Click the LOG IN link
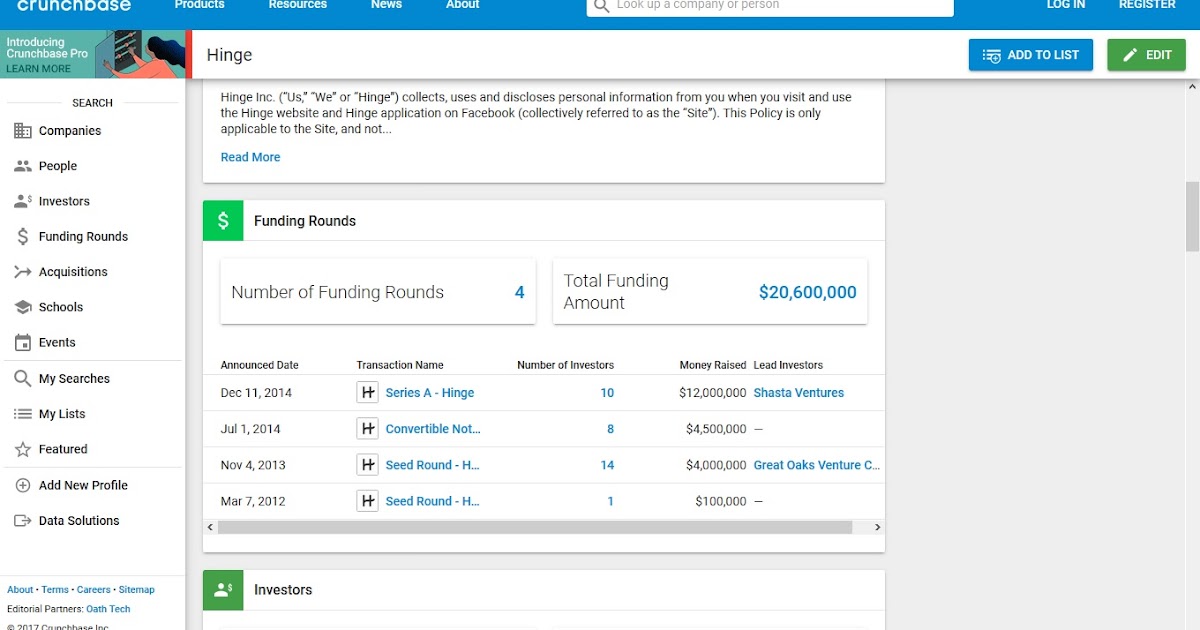 1066,5
